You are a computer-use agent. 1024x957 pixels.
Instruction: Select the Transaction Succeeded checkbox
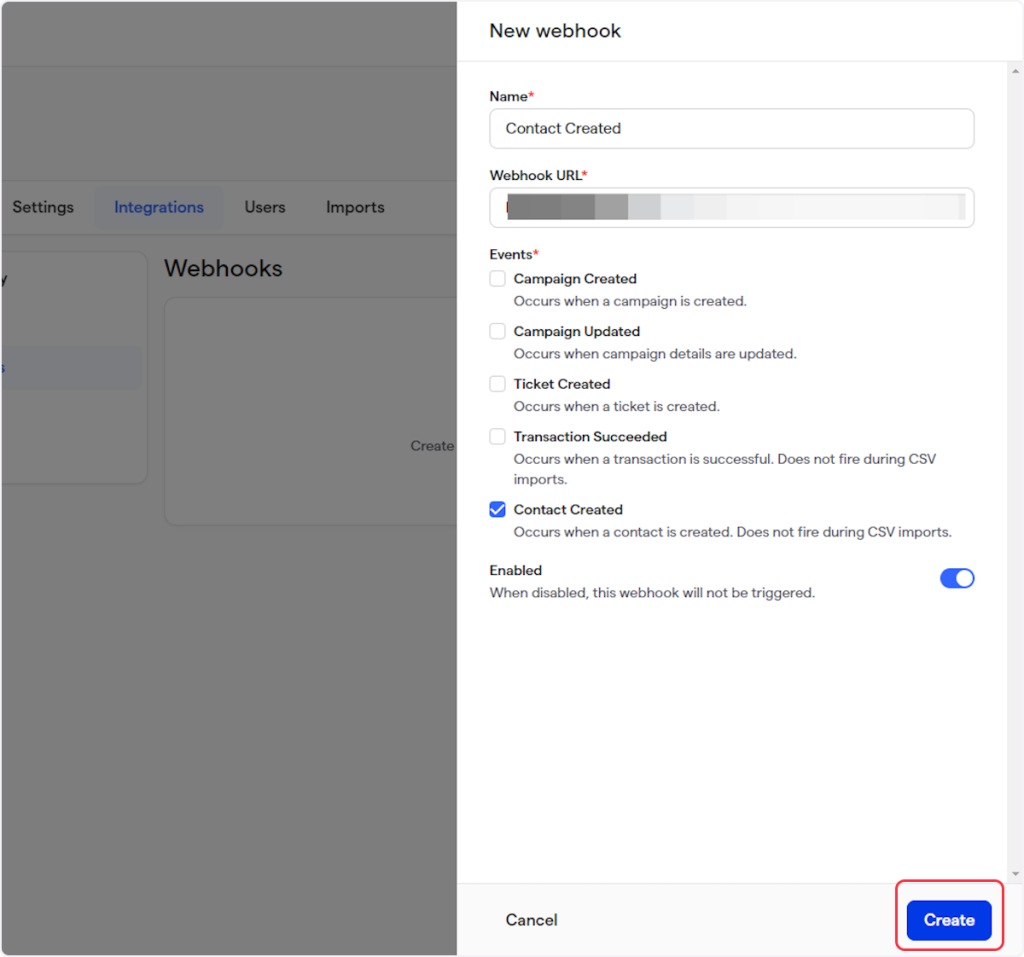coord(497,437)
